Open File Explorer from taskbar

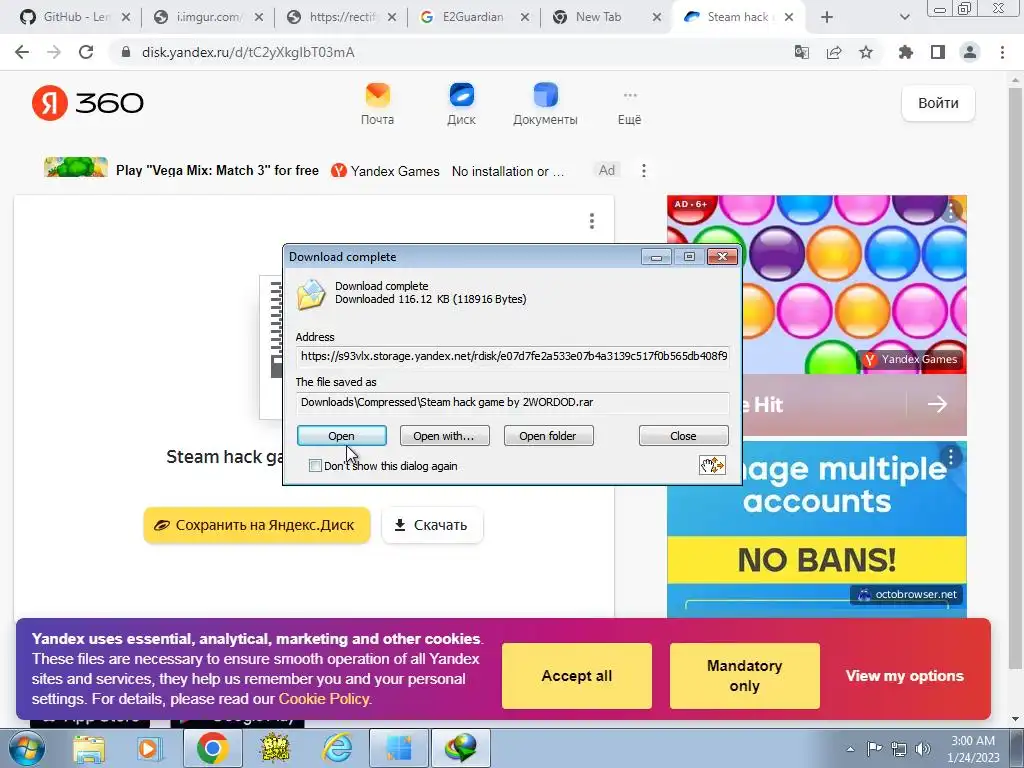click(x=89, y=748)
